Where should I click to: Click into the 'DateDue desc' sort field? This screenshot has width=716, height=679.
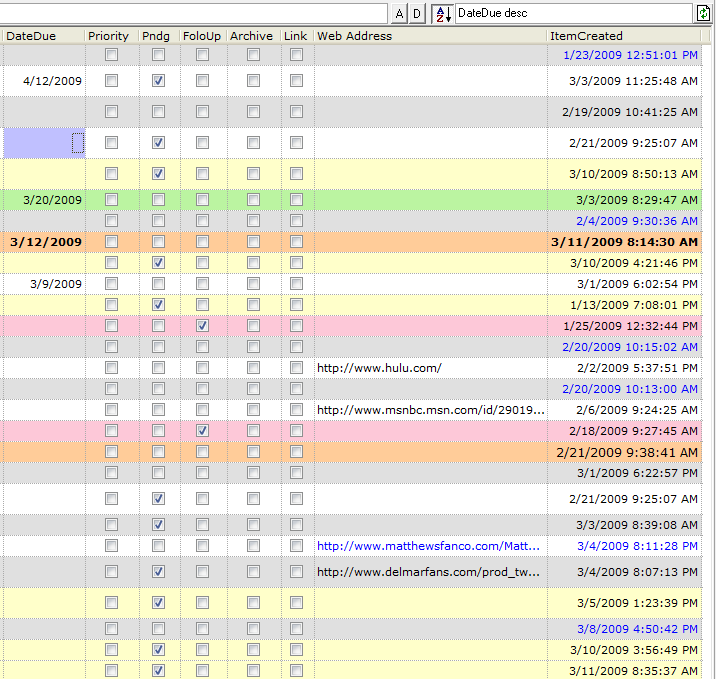coord(574,13)
